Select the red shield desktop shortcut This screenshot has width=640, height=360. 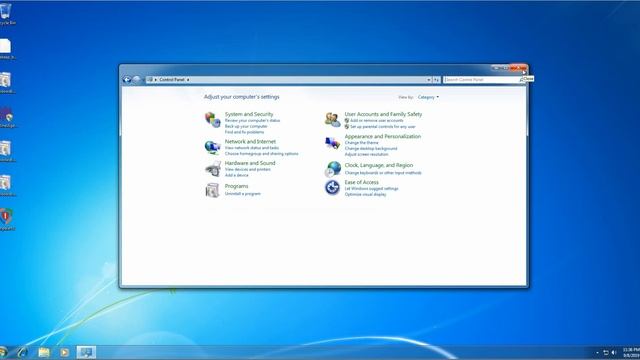tap(6, 219)
